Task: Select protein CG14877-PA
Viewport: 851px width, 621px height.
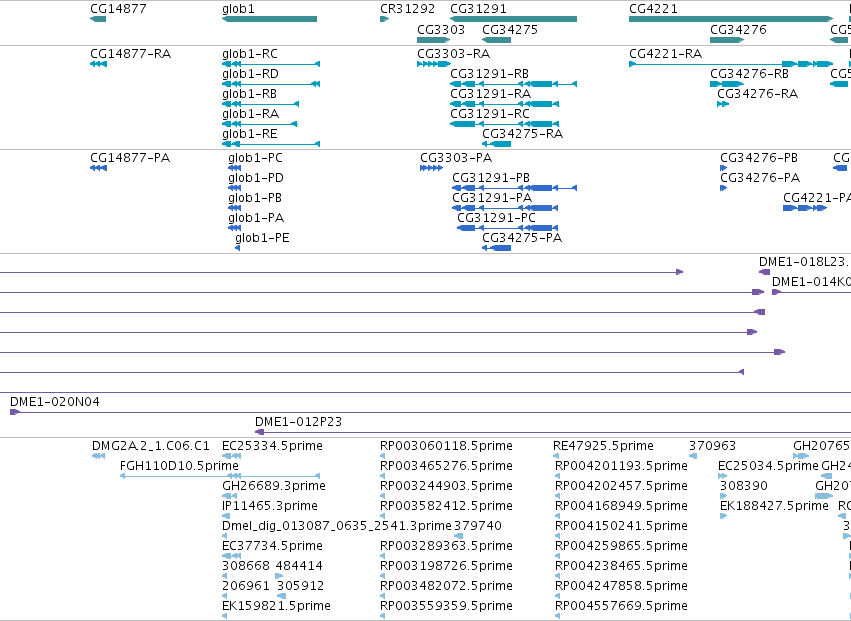Action: [x=98, y=168]
